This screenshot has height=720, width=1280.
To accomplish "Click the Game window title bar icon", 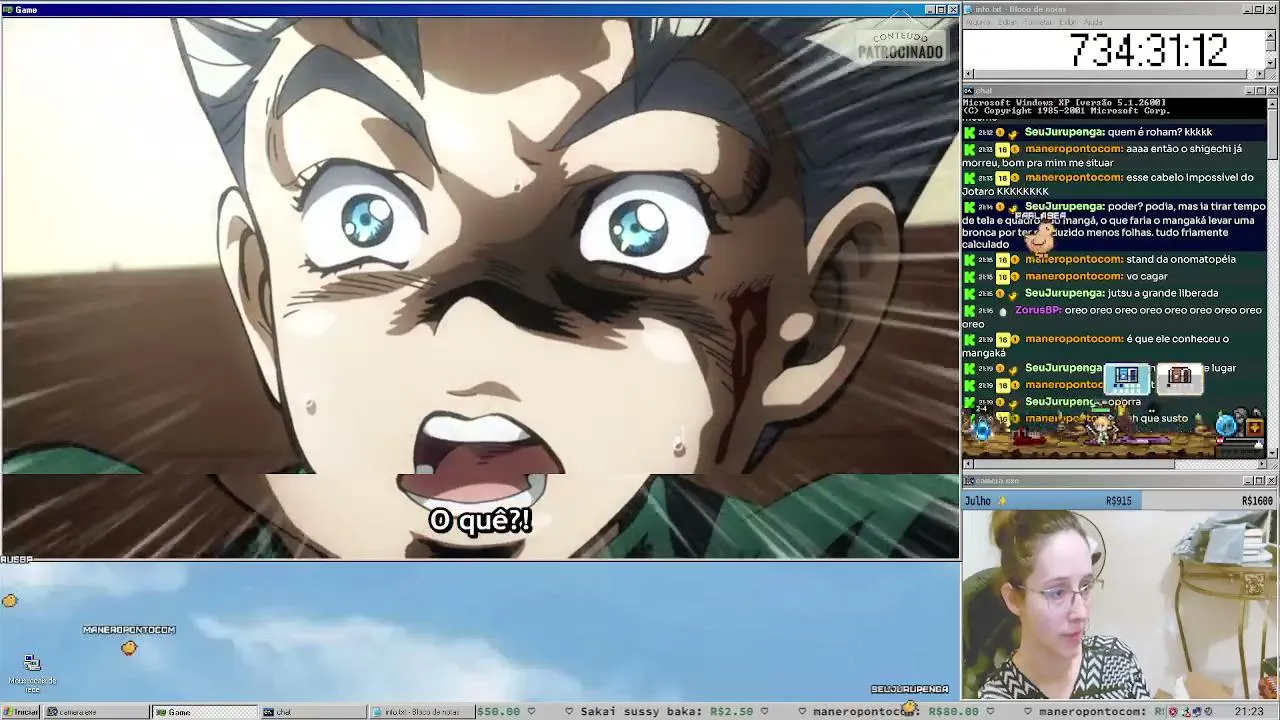I will 7,10.
